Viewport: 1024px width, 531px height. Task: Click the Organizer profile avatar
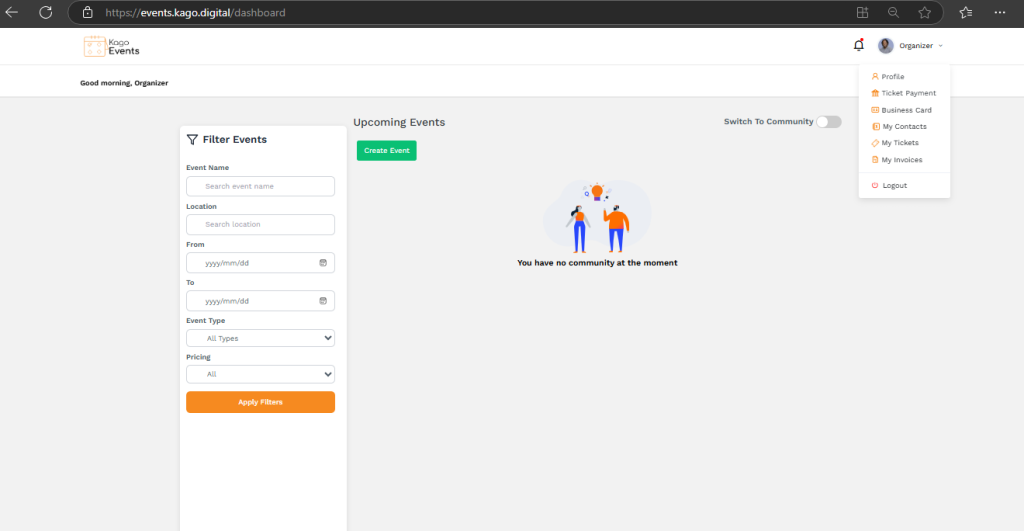885,46
